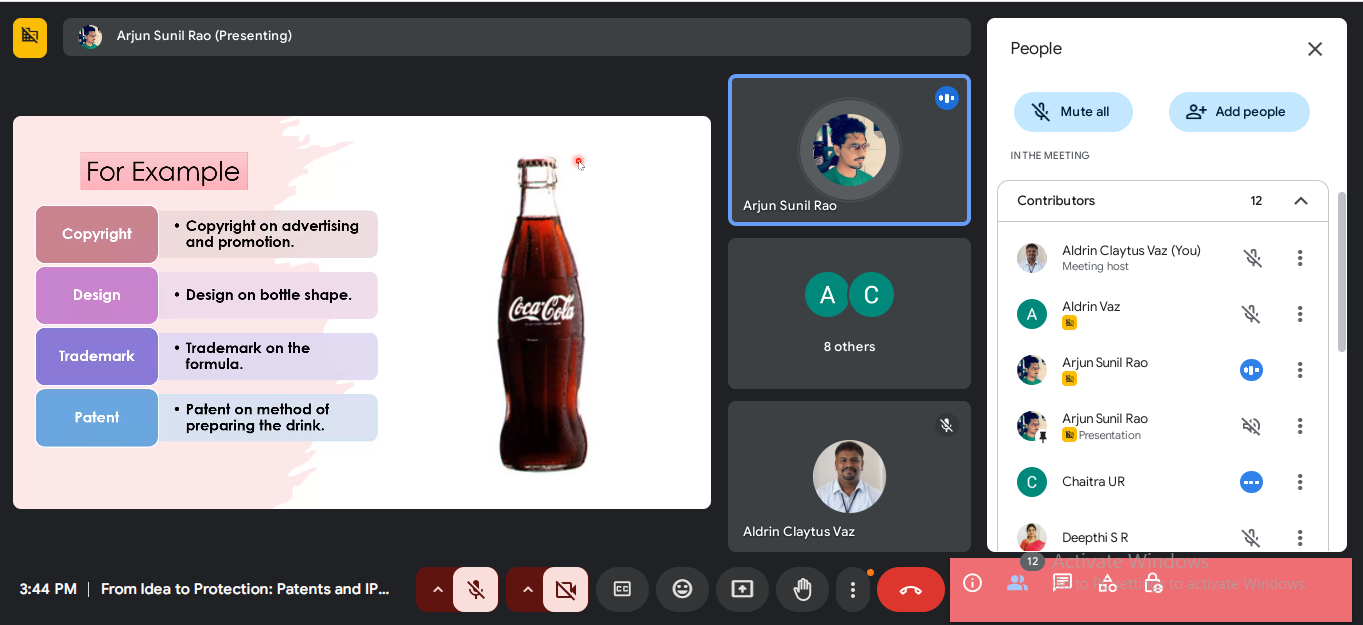Open more options for Aldrin Claytus Vaz (You)
Screen dimensions: 1363x625
[1300, 258]
